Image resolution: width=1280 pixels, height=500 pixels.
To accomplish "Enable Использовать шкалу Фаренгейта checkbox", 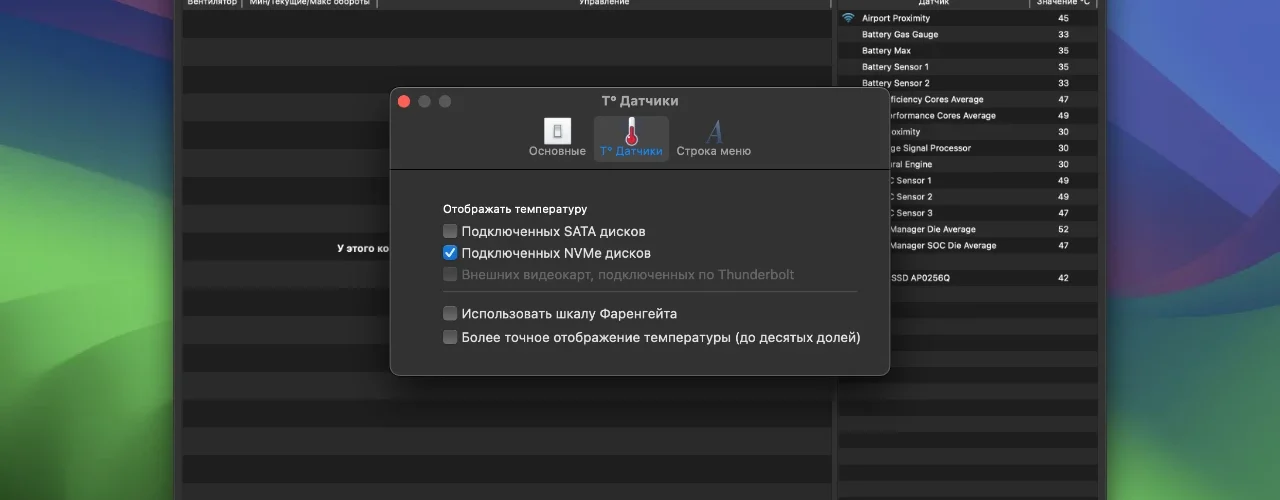I will click(x=450, y=313).
